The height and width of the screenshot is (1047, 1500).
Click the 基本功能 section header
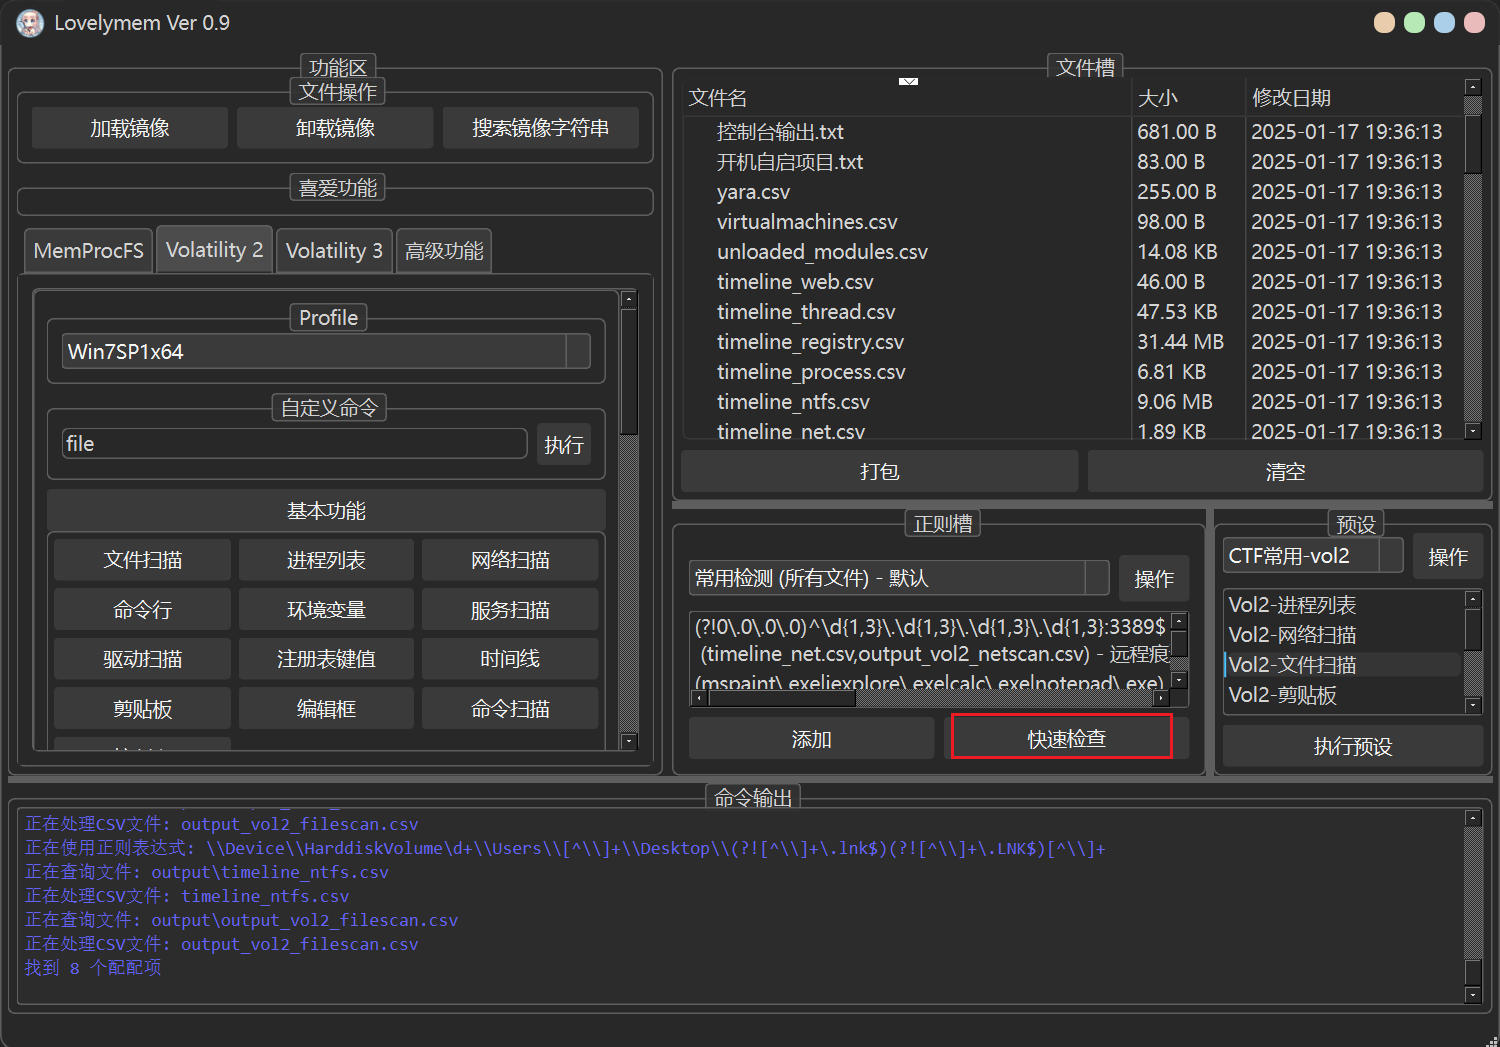(326, 511)
